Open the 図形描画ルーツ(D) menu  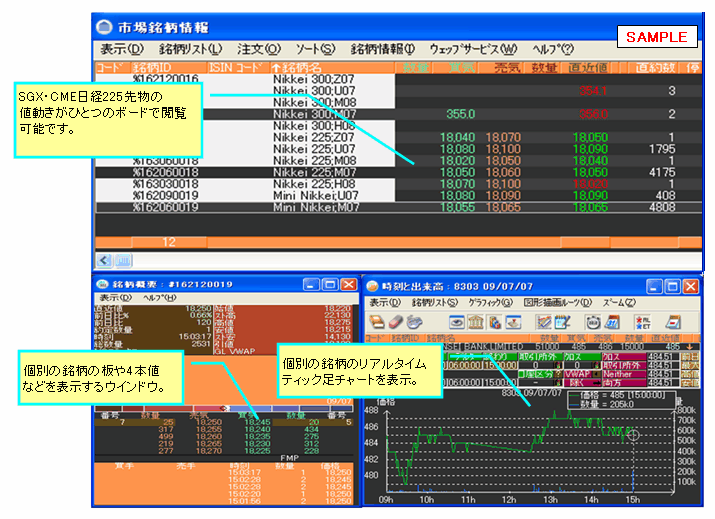point(558,302)
